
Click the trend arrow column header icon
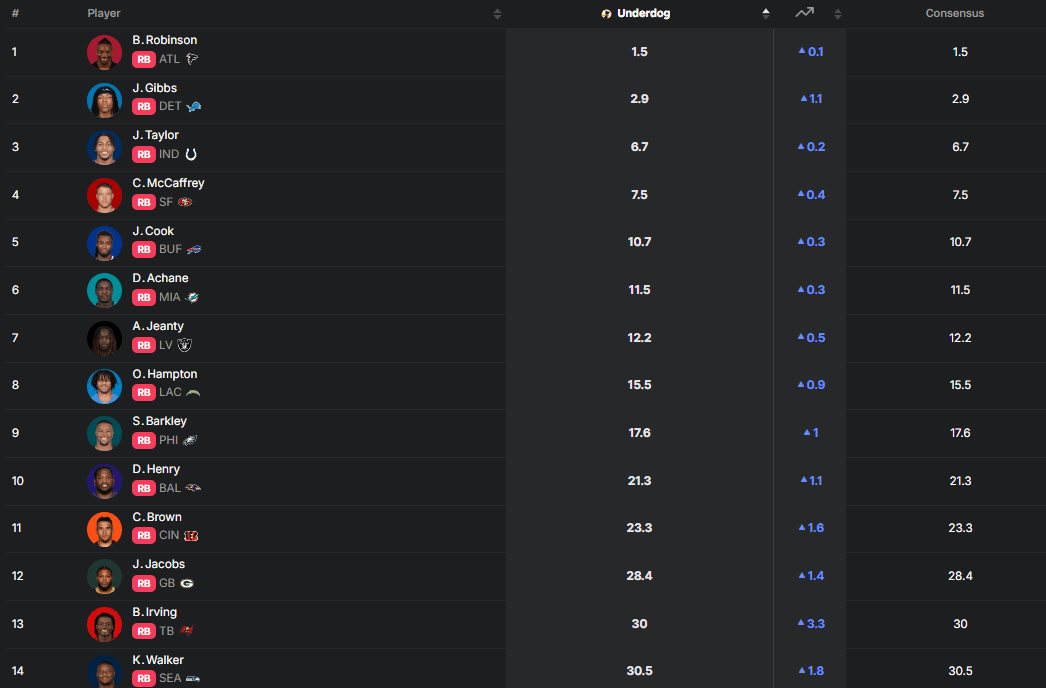point(804,13)
